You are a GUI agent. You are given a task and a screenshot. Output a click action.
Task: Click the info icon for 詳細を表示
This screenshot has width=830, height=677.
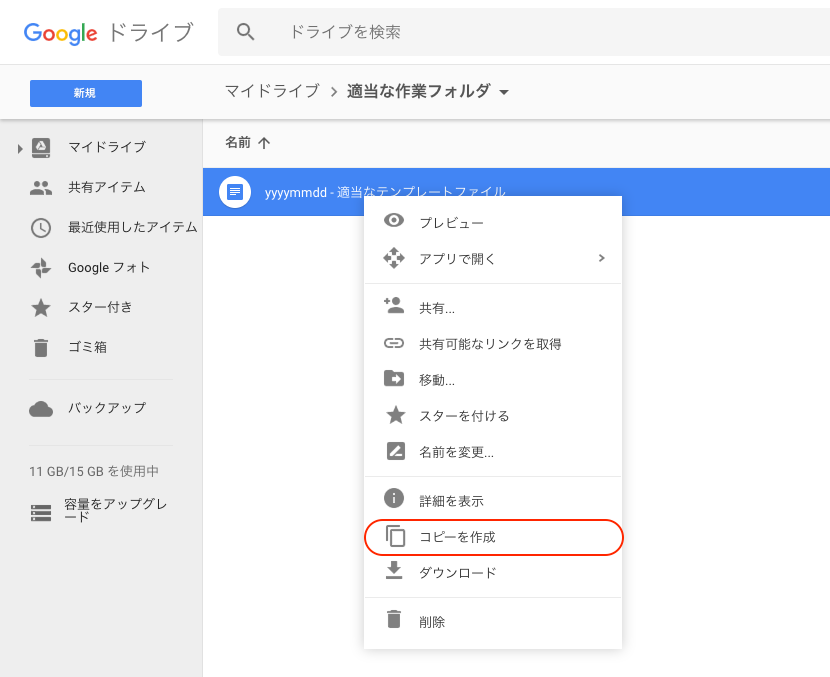tap(394, 498)
